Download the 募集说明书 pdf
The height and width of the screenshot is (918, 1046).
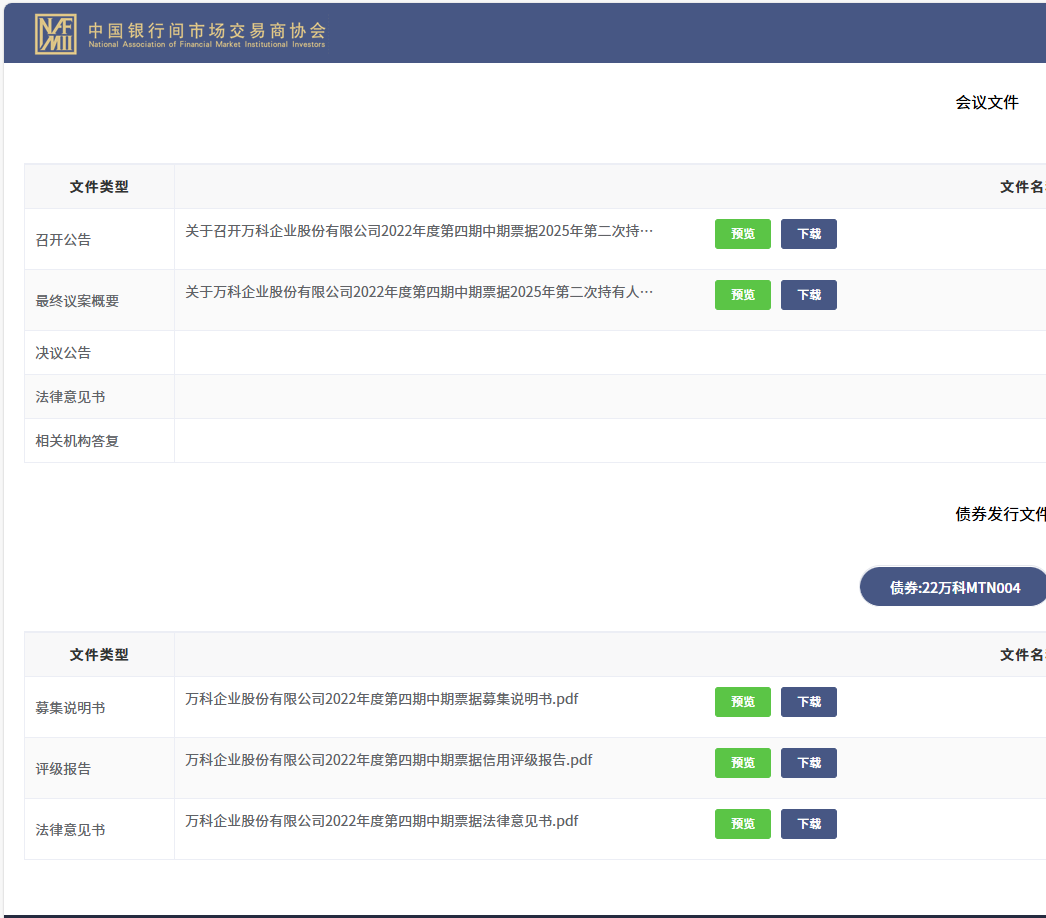[809, 702]
